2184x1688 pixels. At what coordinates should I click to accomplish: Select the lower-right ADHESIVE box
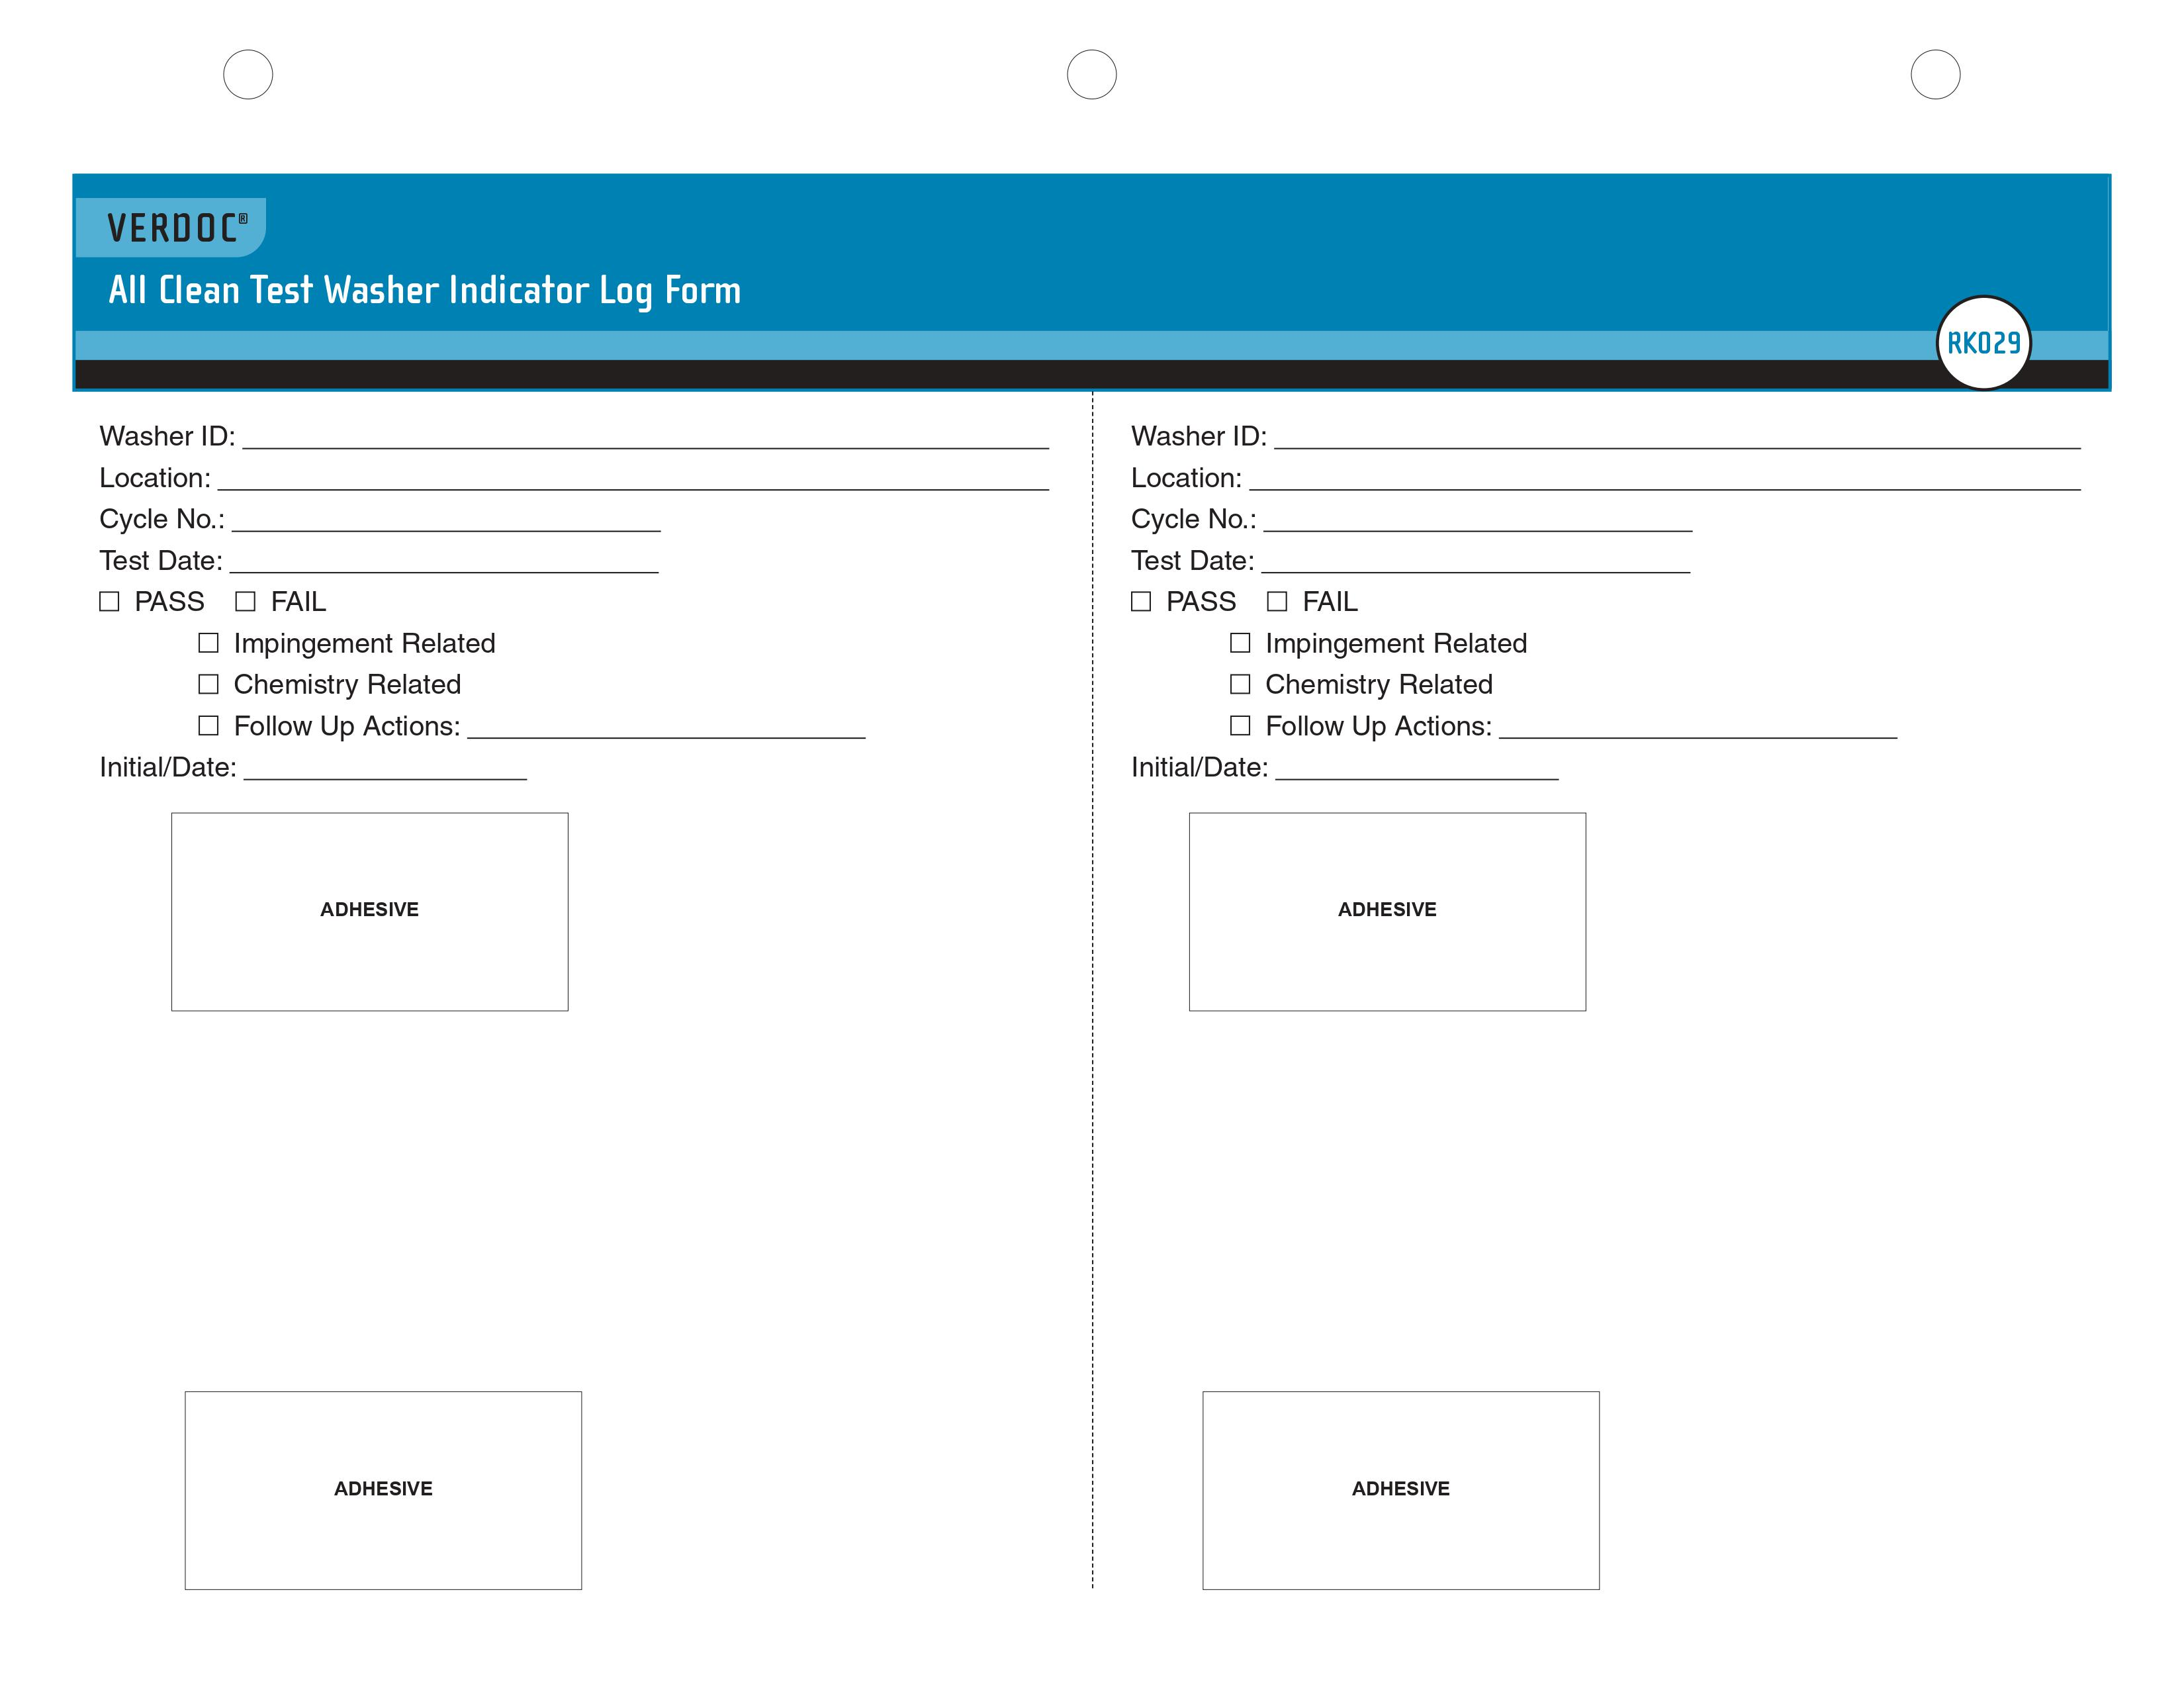pyautogui.click(x=1401, y=1490)
